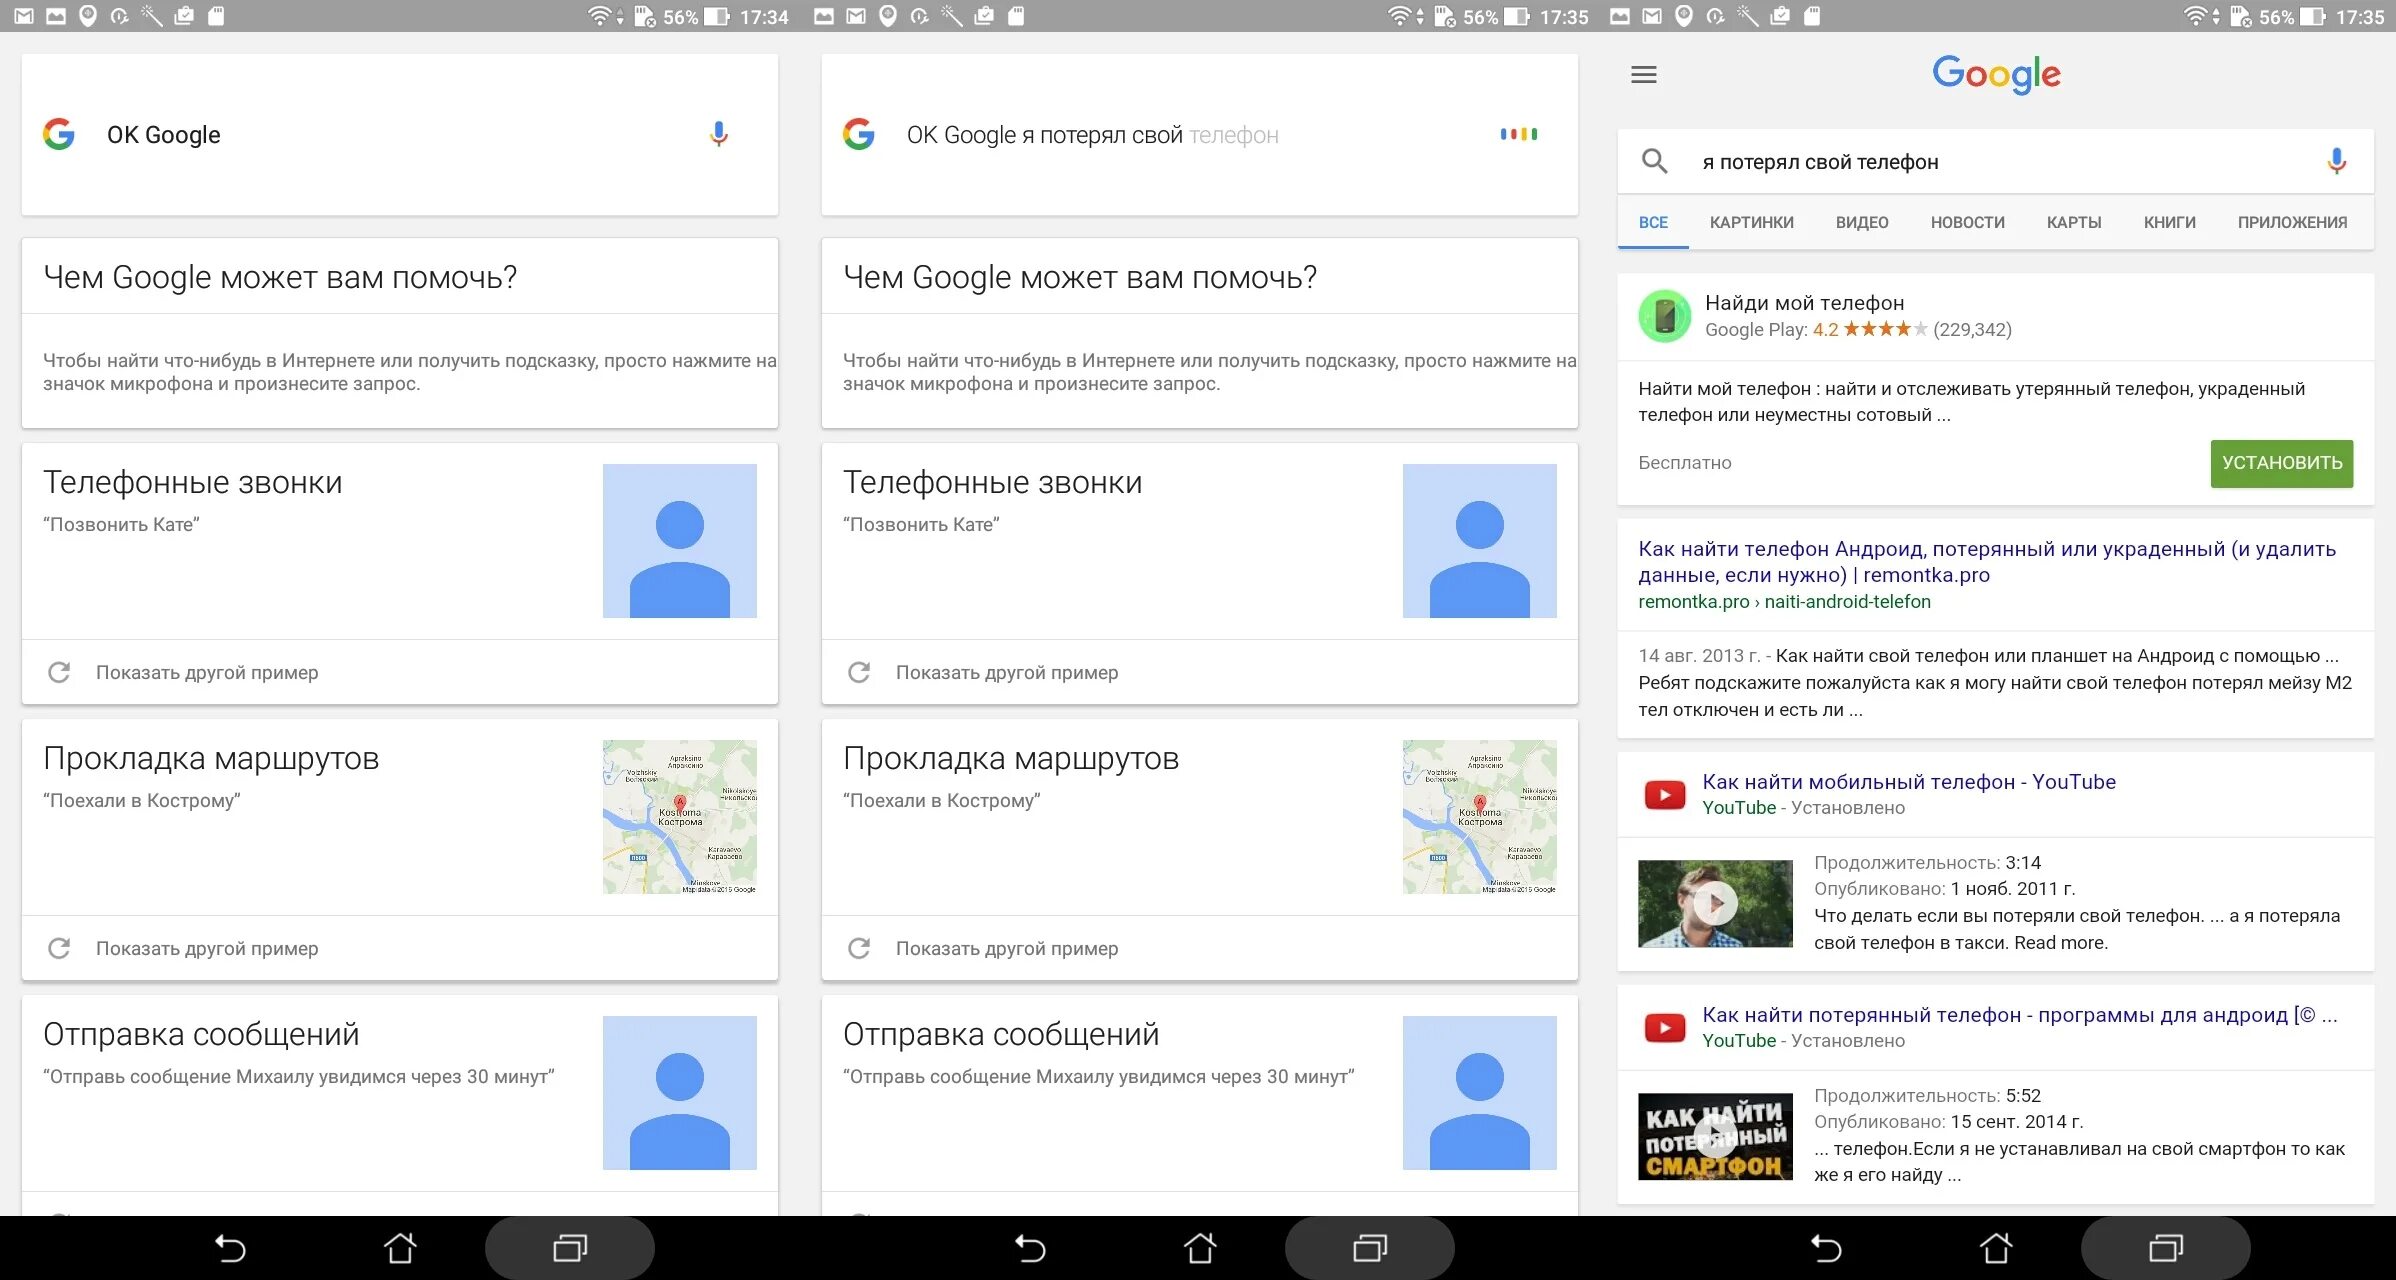Tap the YouTube icon beside Как найти мобильный телефон
This screenshot has height=1280, width=2396.
(x=1665, y=795)
